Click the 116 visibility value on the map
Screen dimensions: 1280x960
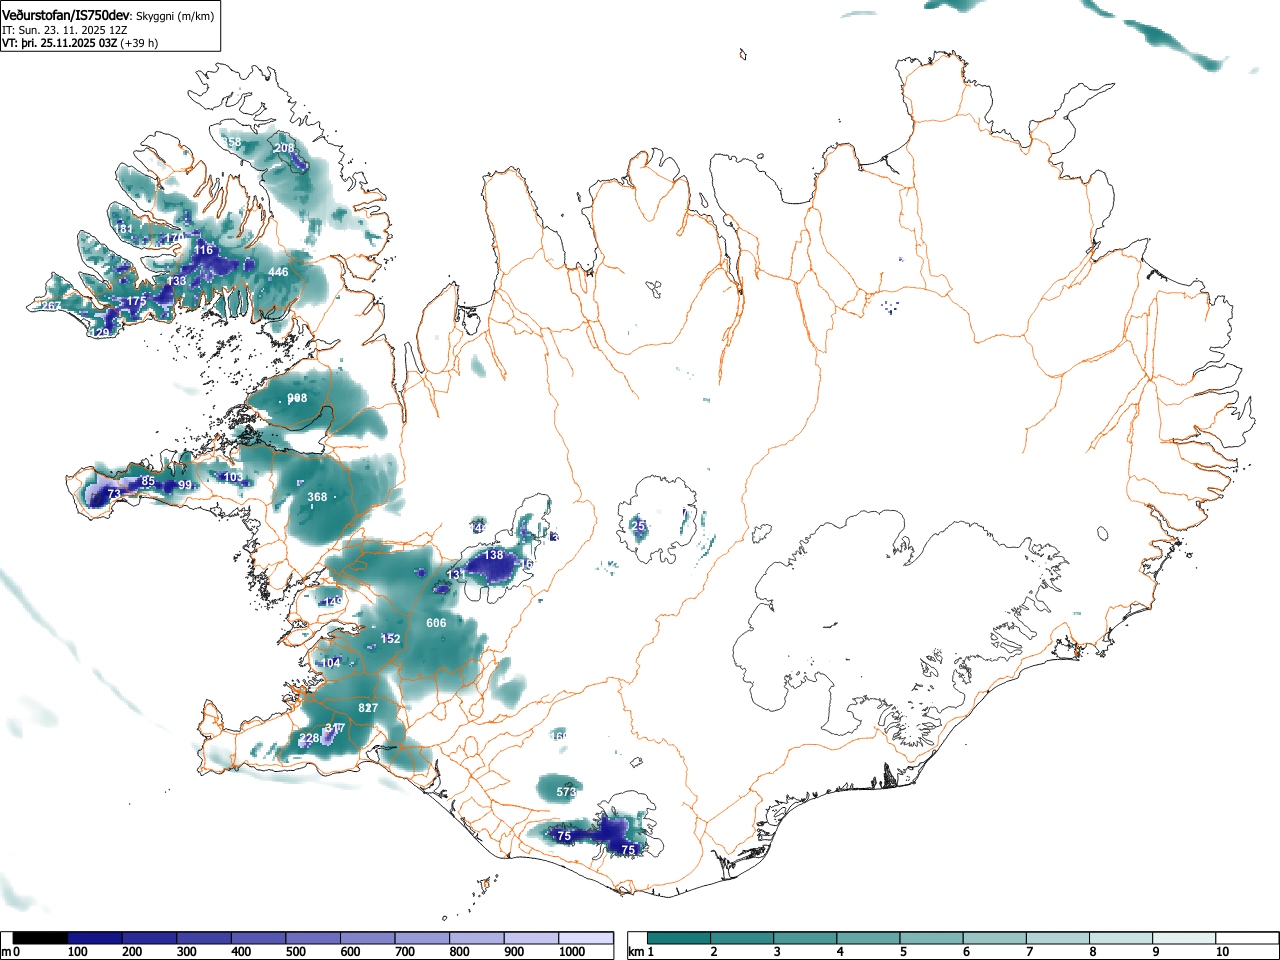pyautogui.click(x=204, y=250)
